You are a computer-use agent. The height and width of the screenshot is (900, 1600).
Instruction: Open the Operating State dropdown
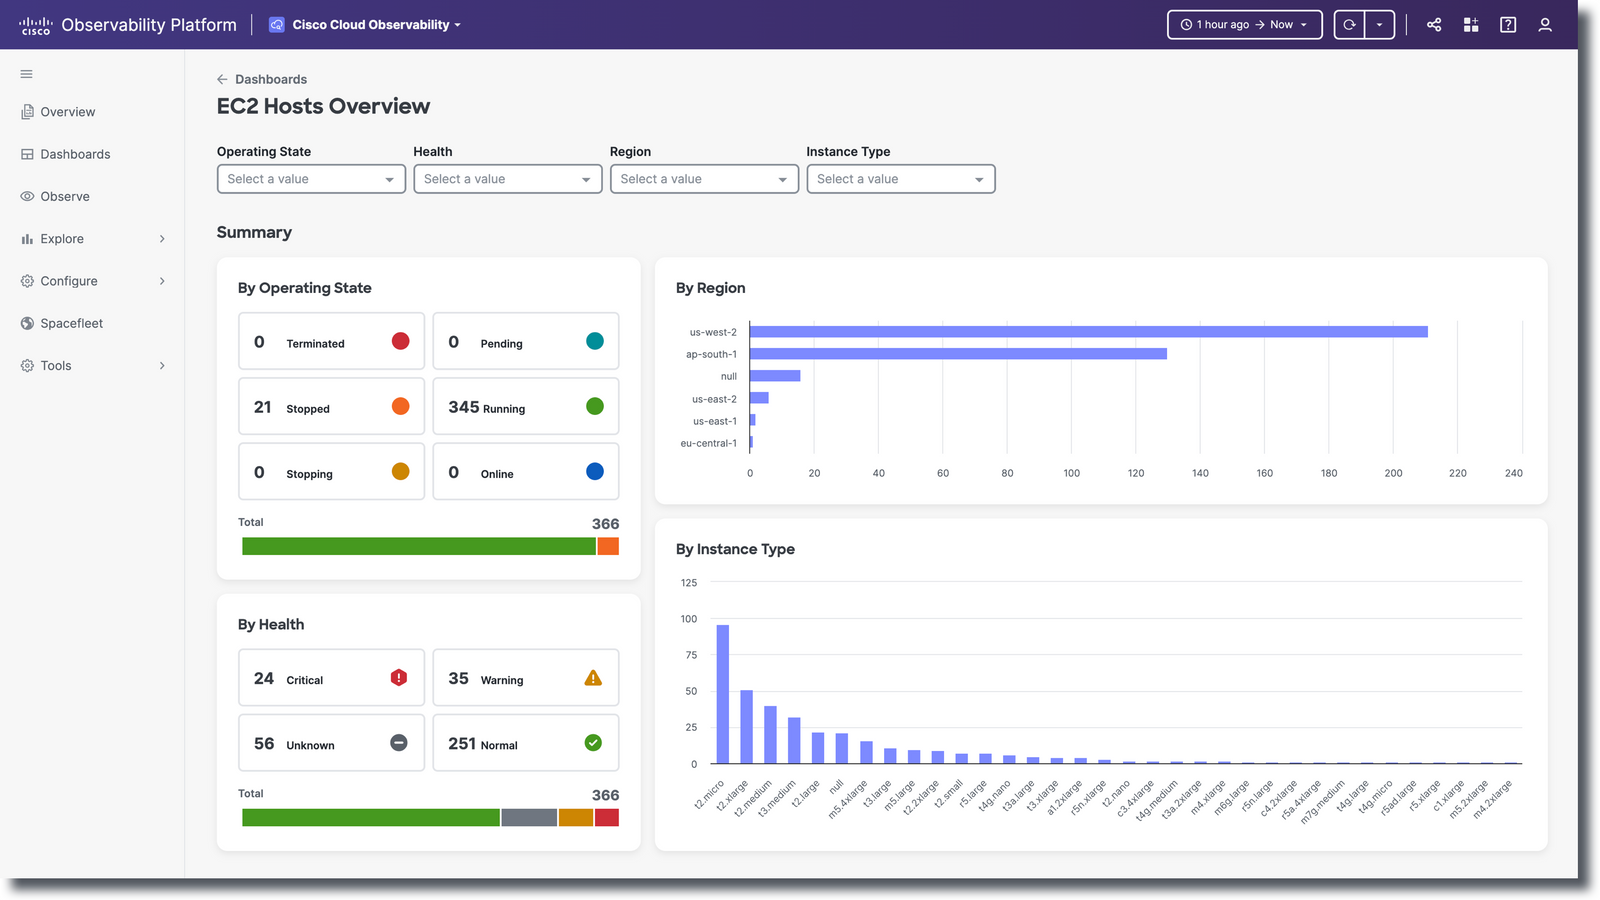tap(310, 179)
